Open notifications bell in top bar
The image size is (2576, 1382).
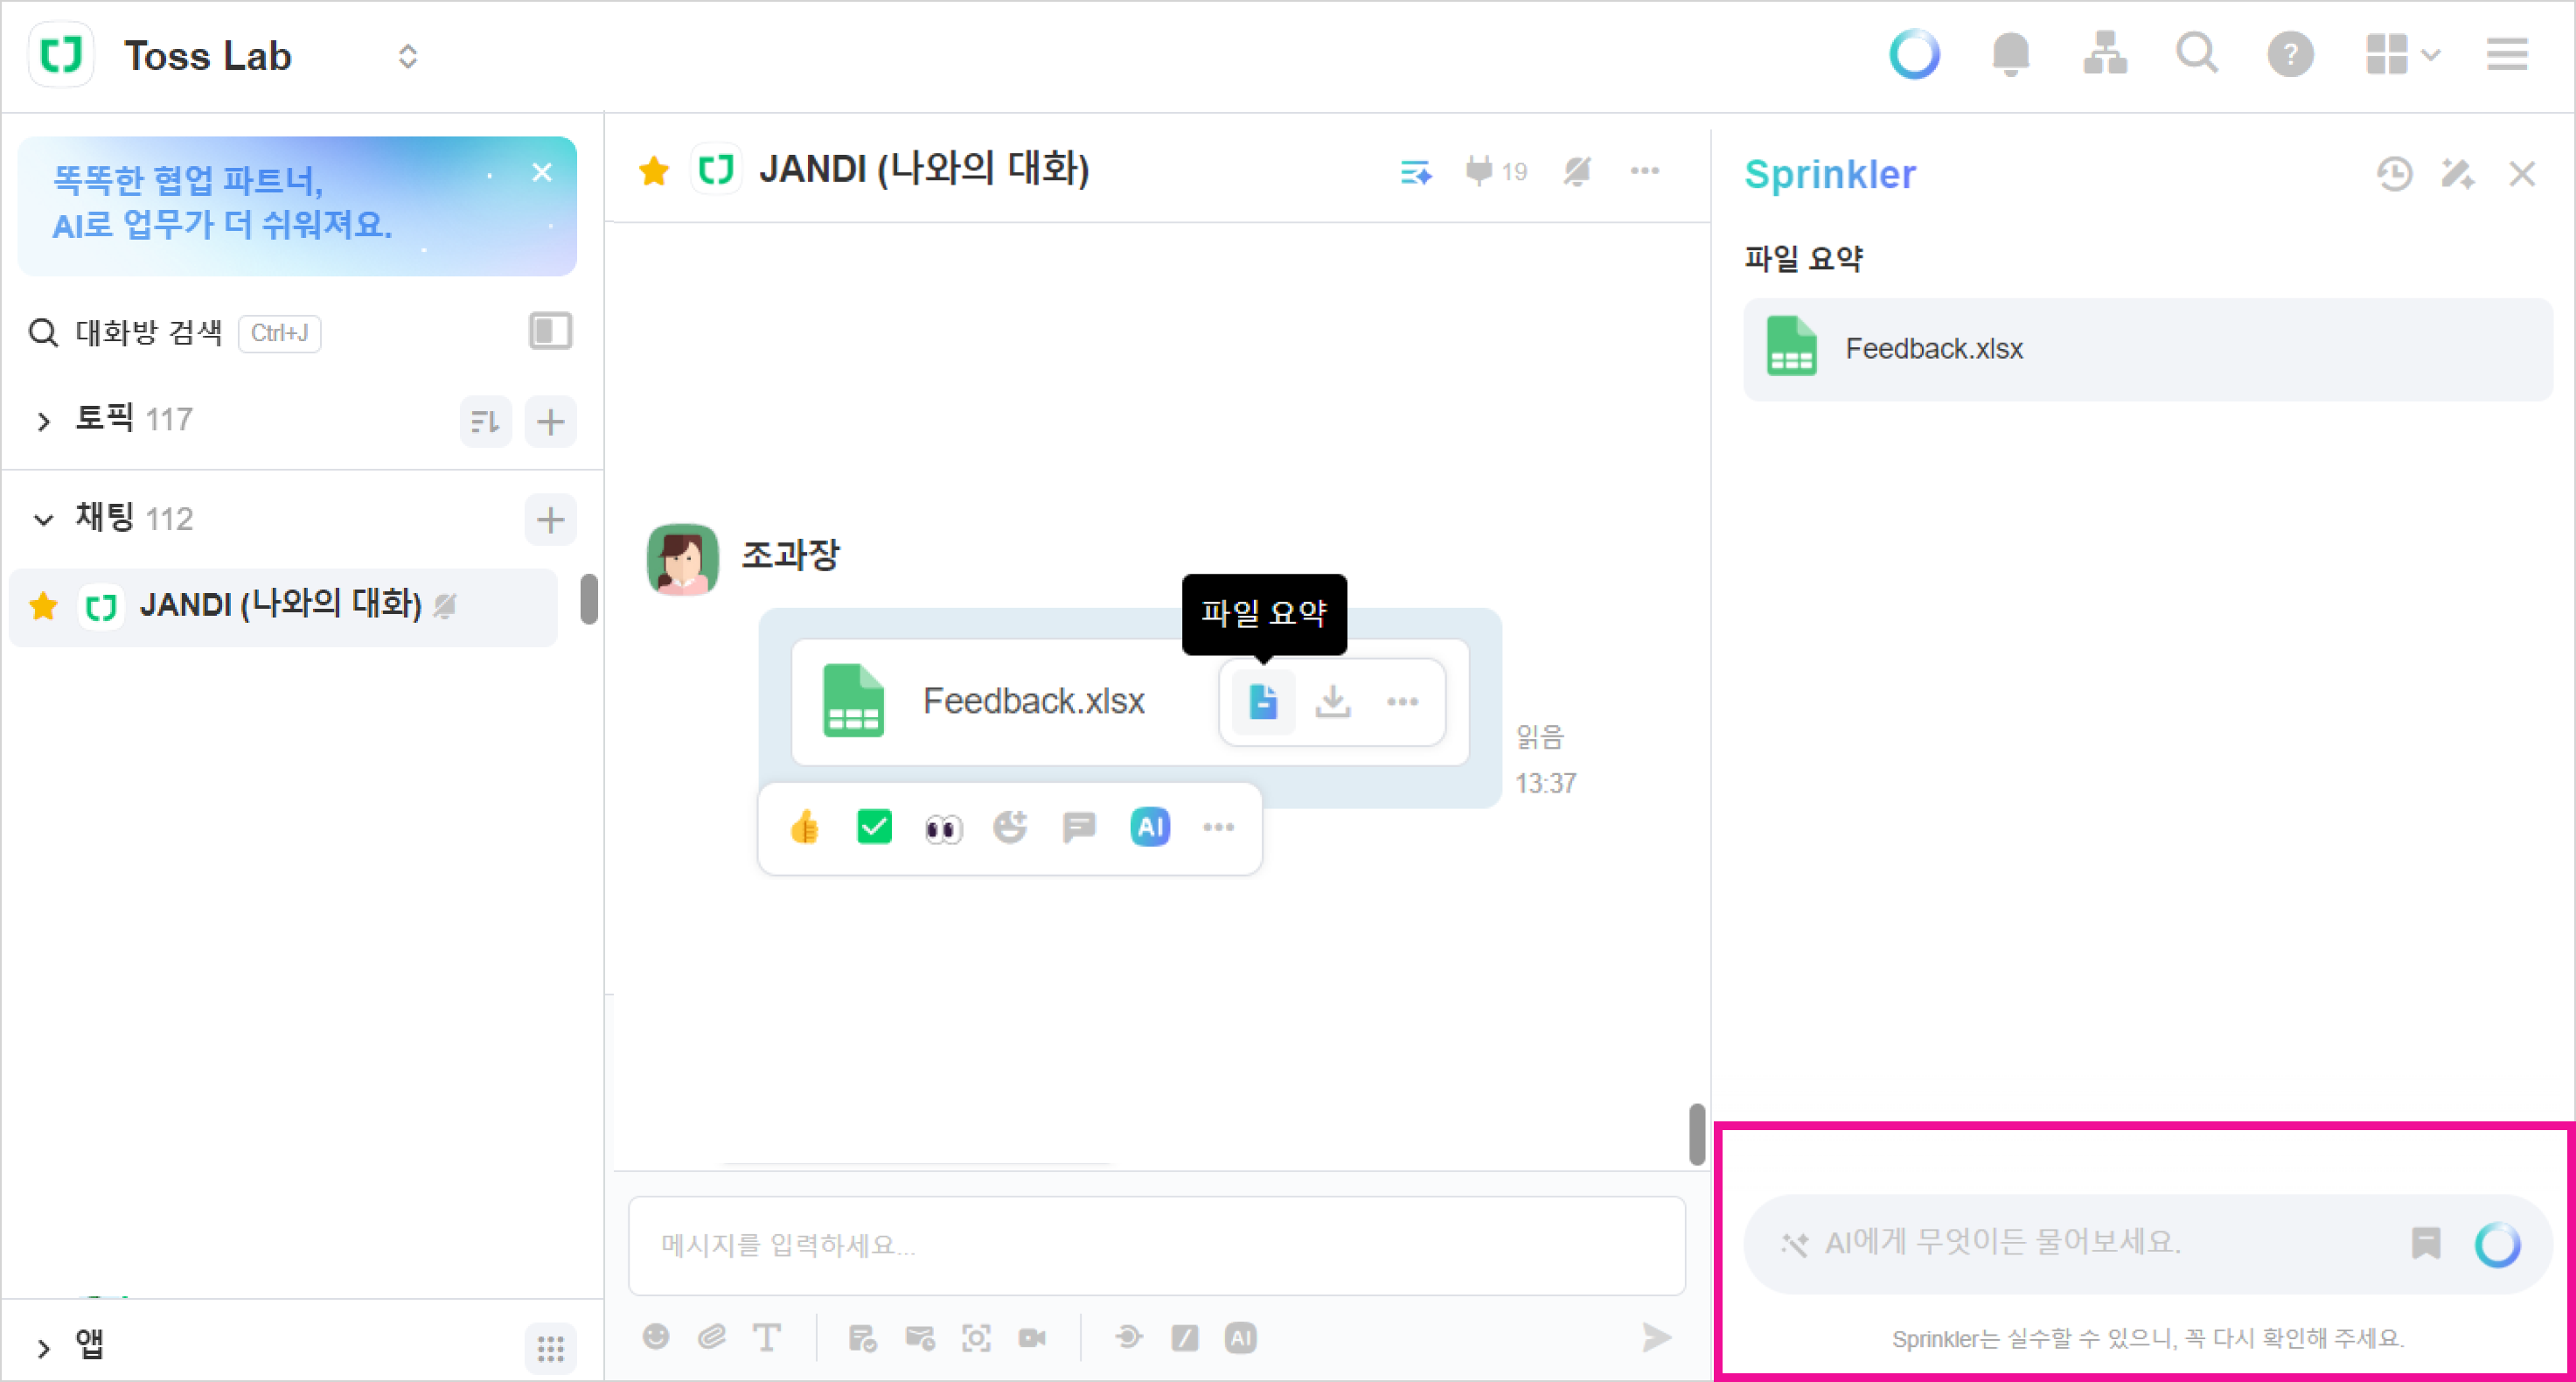(2010, 54)
